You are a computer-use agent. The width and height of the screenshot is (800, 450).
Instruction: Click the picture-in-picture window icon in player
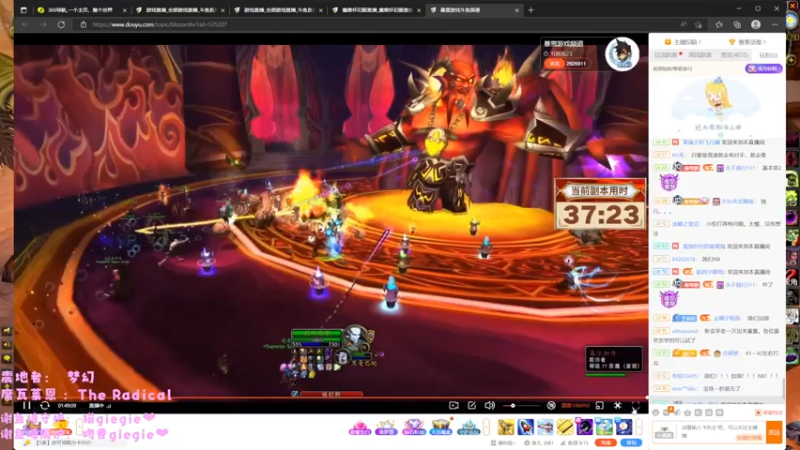[599, 406]
